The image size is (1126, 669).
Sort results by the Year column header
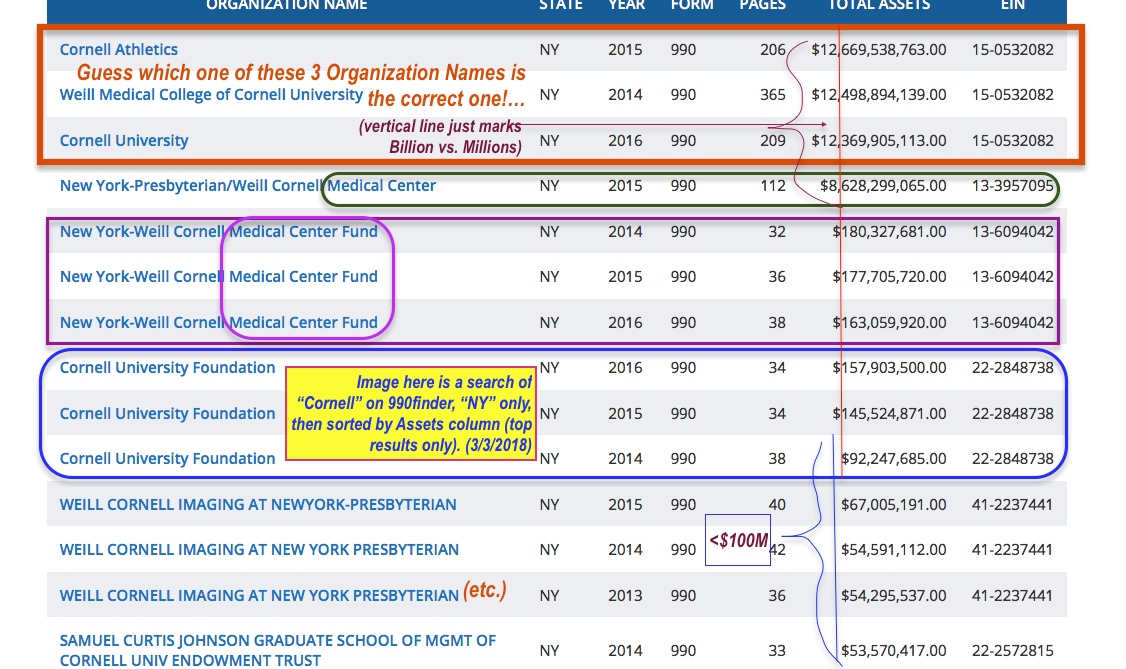pos(627,5)
